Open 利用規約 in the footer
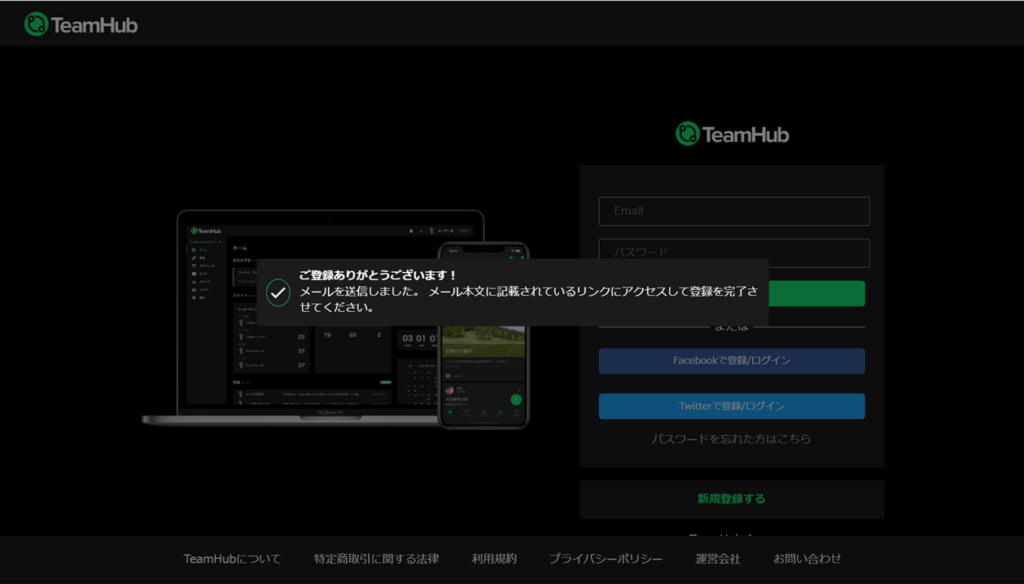The image size is (1024, 584). pyautogui.click(x=493, y=559)
